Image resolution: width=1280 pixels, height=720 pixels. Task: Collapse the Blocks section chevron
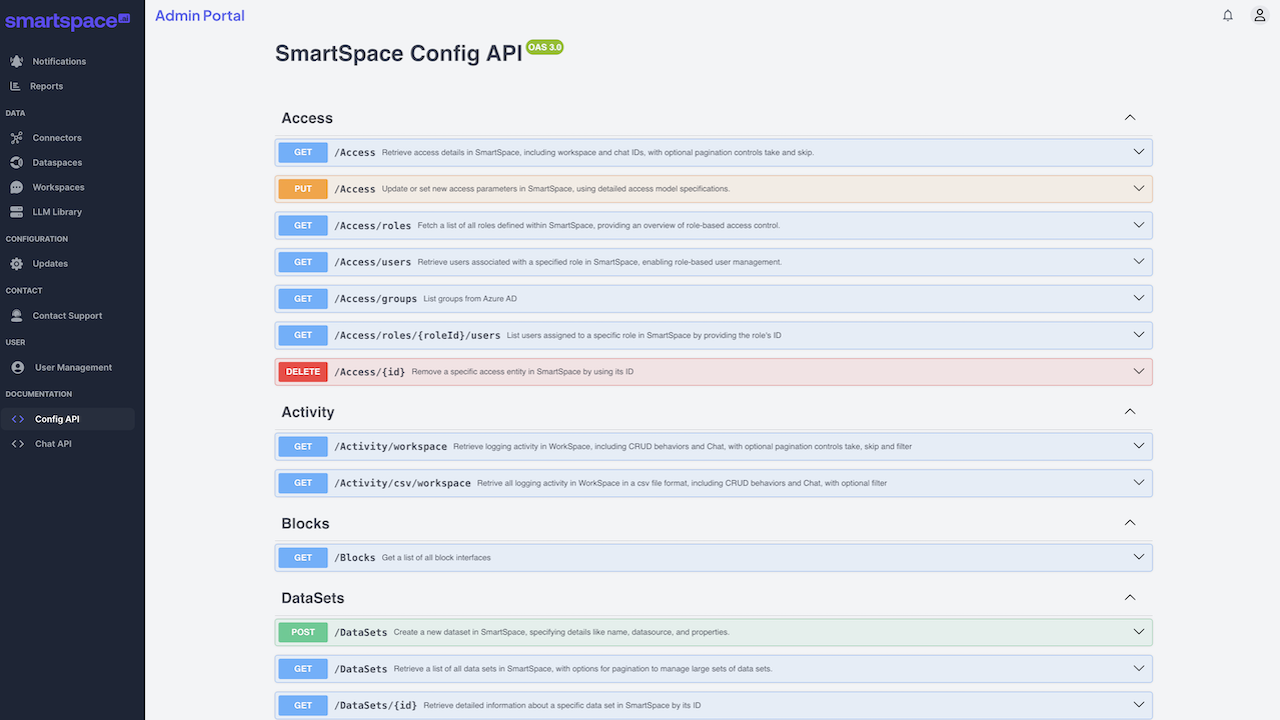coord(1130,523)
